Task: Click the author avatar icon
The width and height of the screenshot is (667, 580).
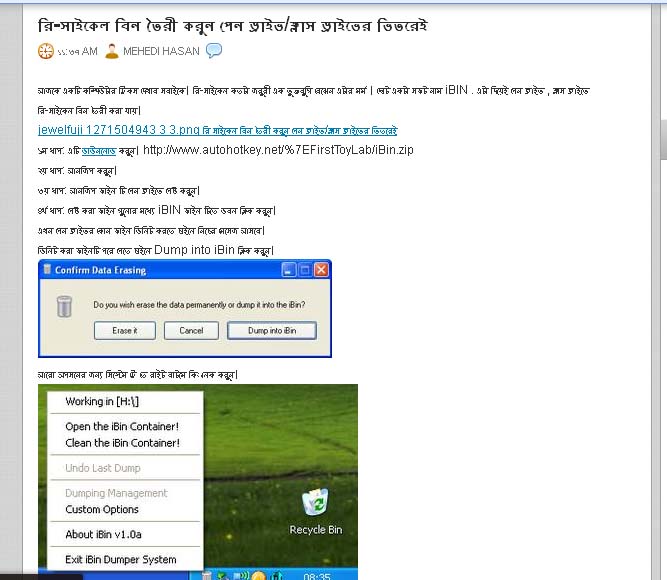Action: [112, 51]
